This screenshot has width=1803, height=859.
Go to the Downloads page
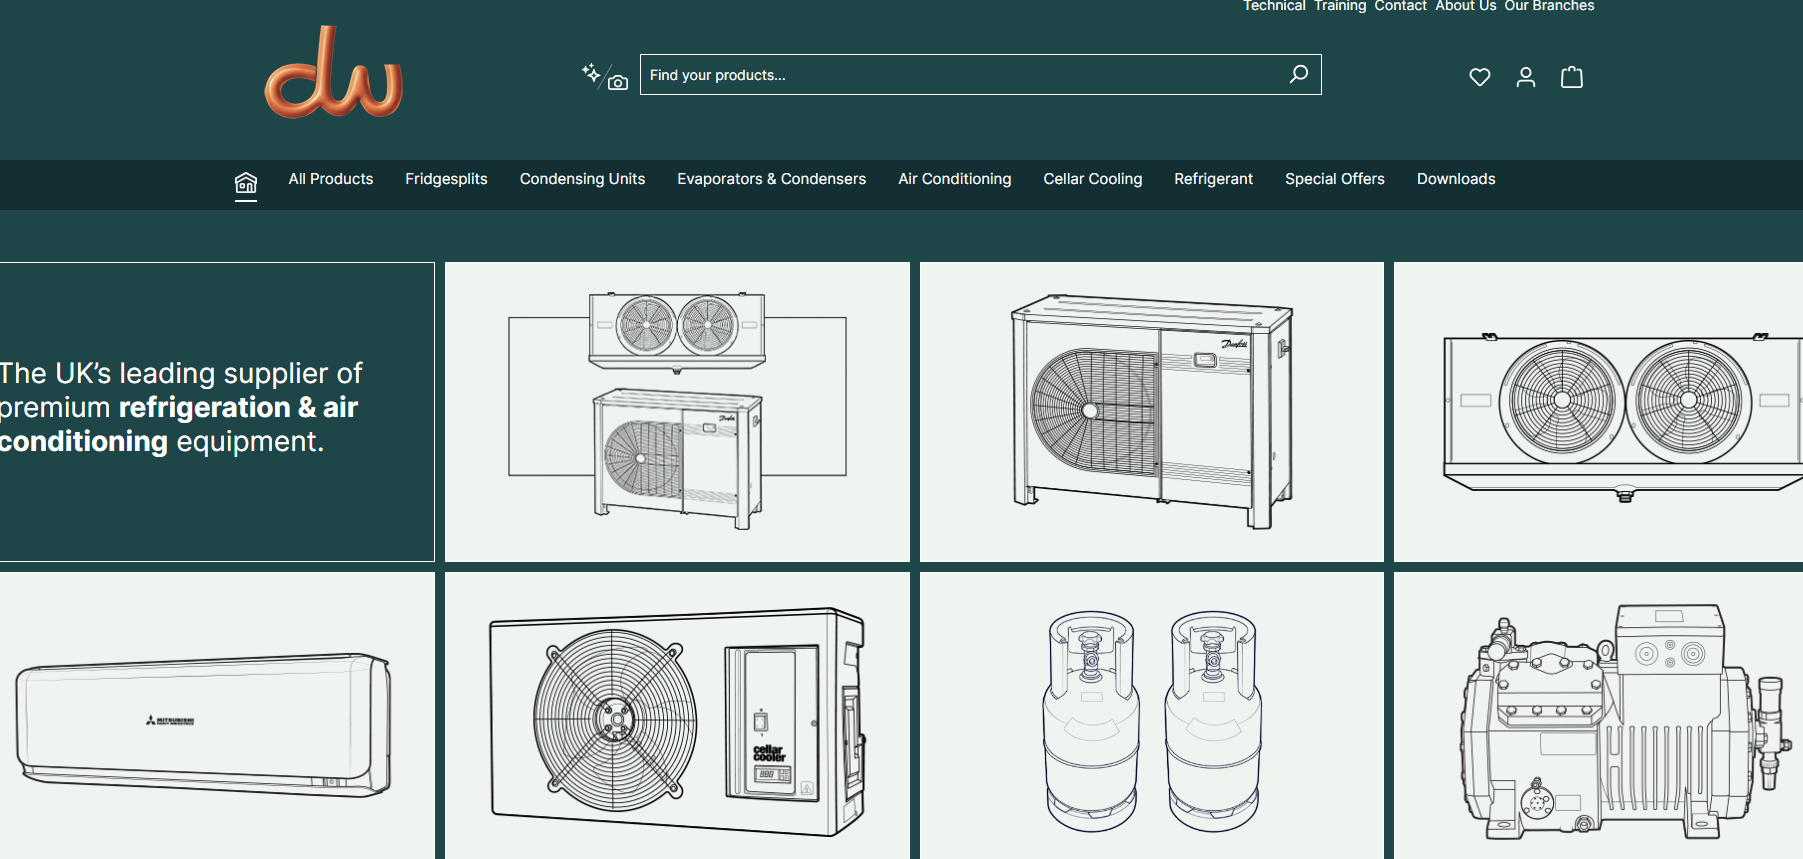[1455, 179]
